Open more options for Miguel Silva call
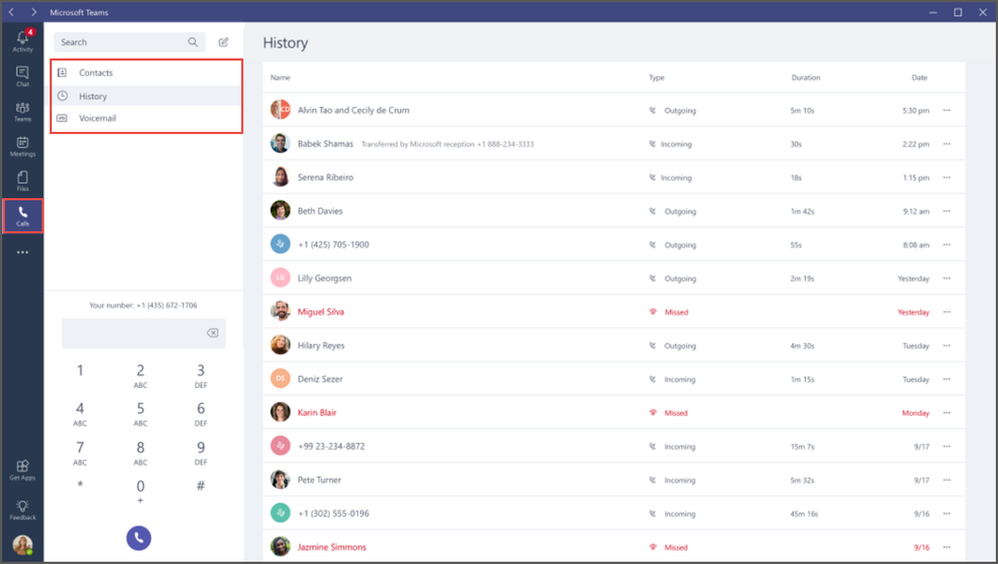998x564 pixels. point(946,312)
